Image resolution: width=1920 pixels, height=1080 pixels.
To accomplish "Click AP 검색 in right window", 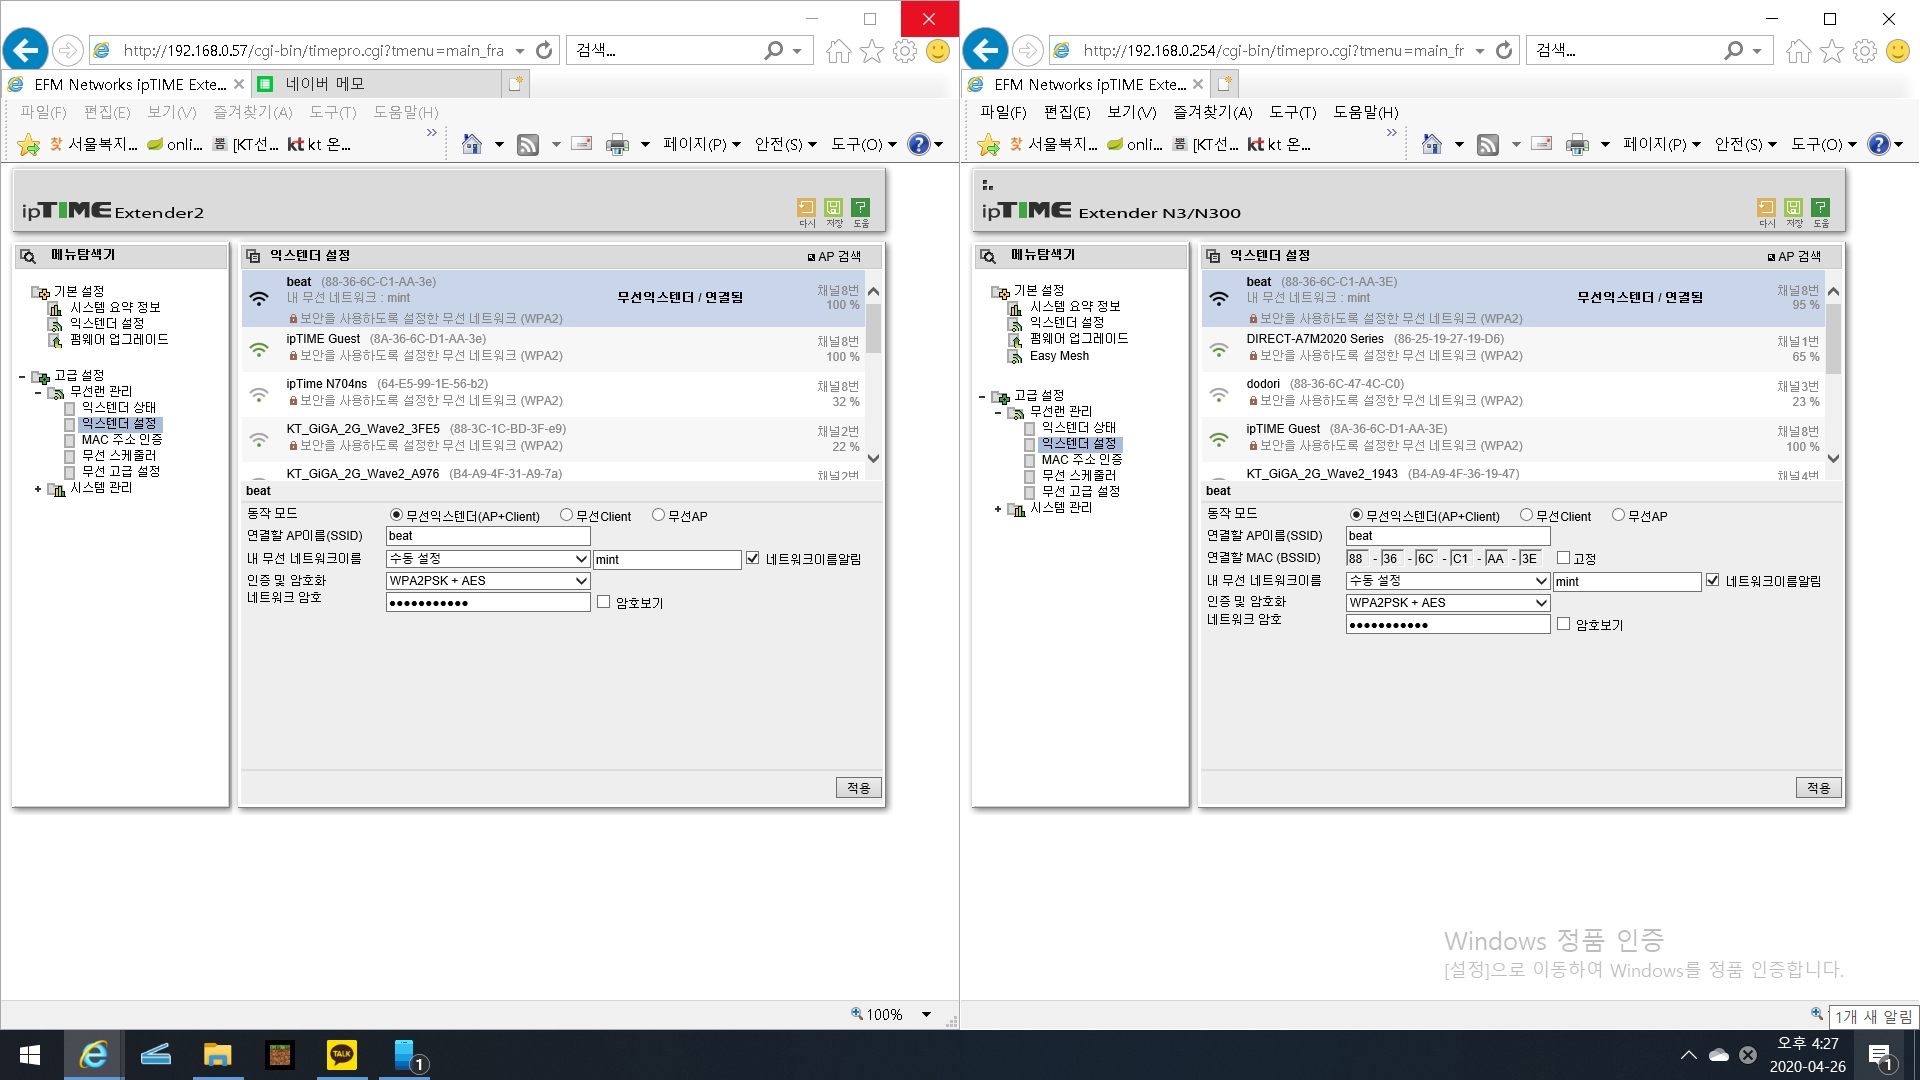I will tap(1794, 256).
